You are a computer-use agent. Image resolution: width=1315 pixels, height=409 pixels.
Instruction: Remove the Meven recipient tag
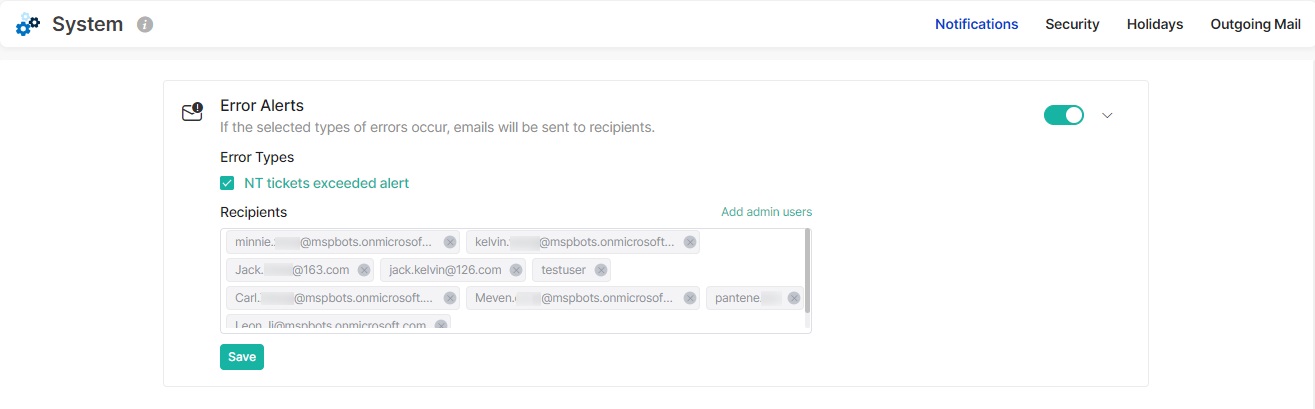pyautogui.click(x=690, y=298)
